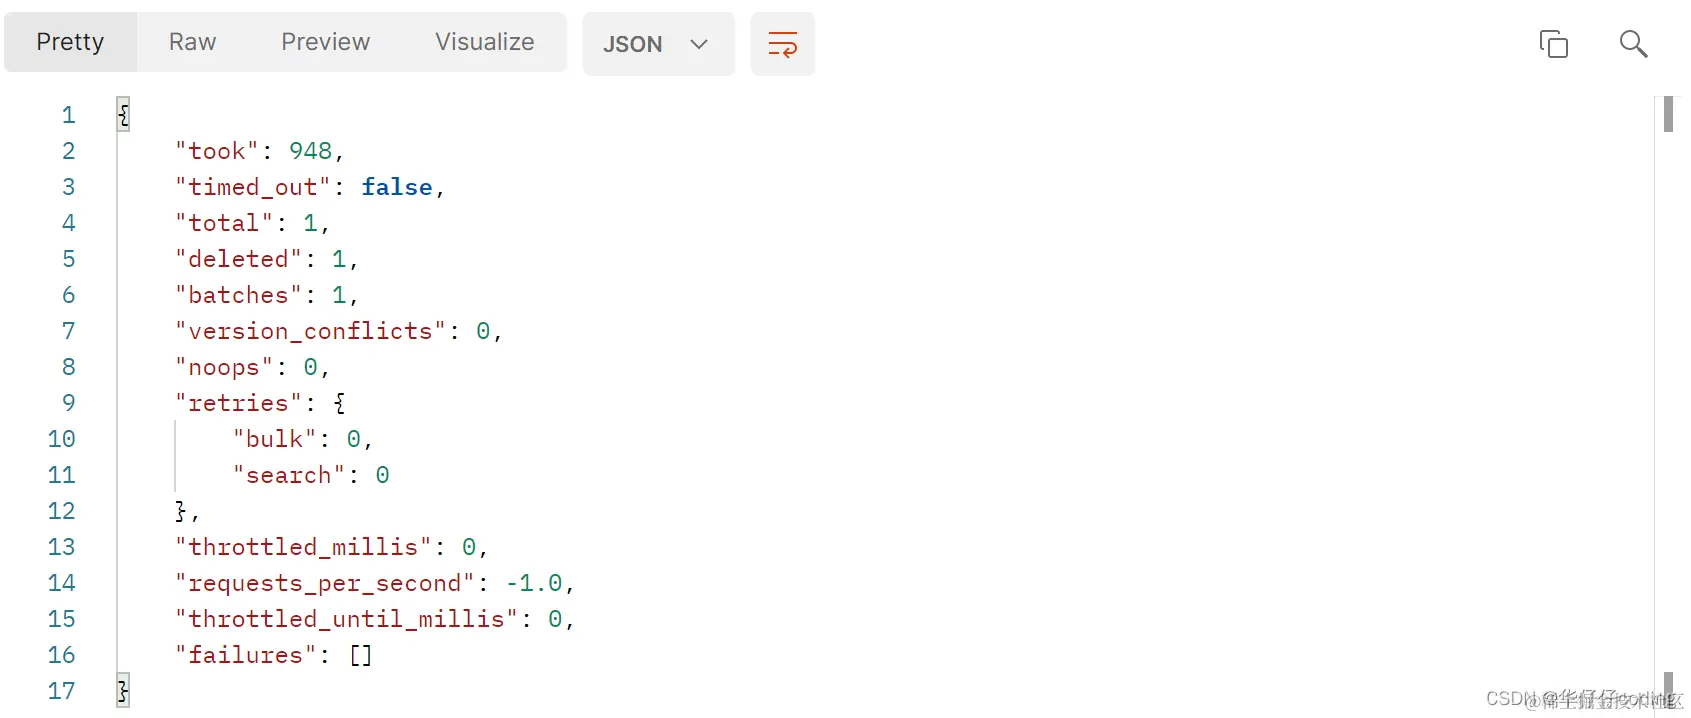Click line number 17 in the gutter

(61, 691)
